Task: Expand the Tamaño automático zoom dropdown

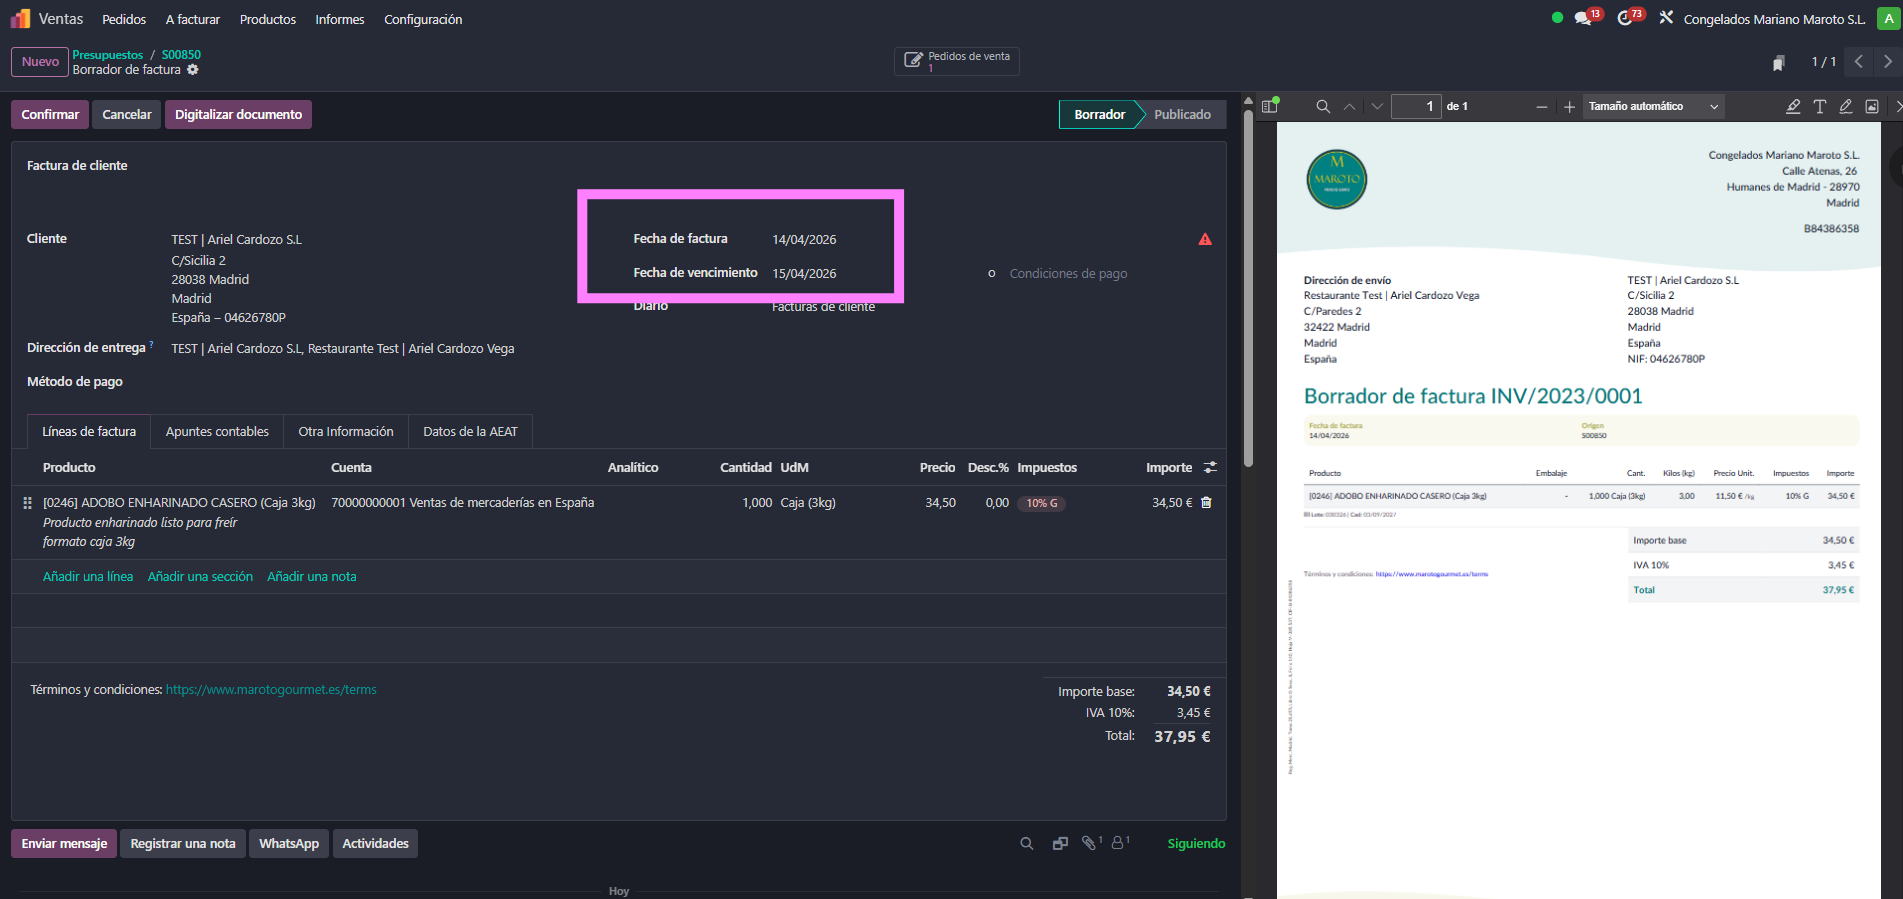Action: (x=1654, y=107)
